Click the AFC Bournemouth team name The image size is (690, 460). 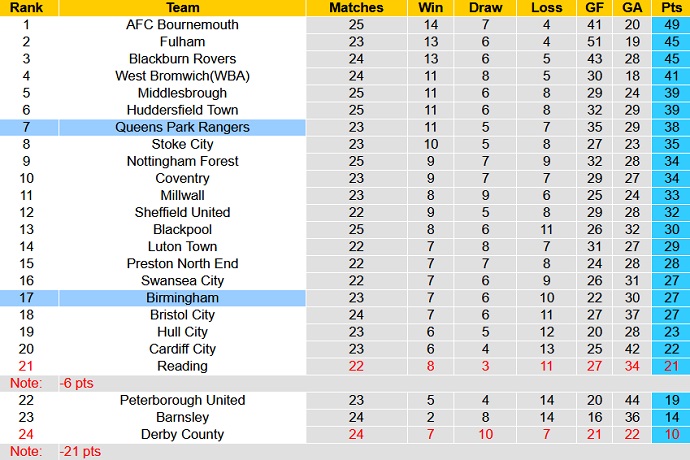182,24
